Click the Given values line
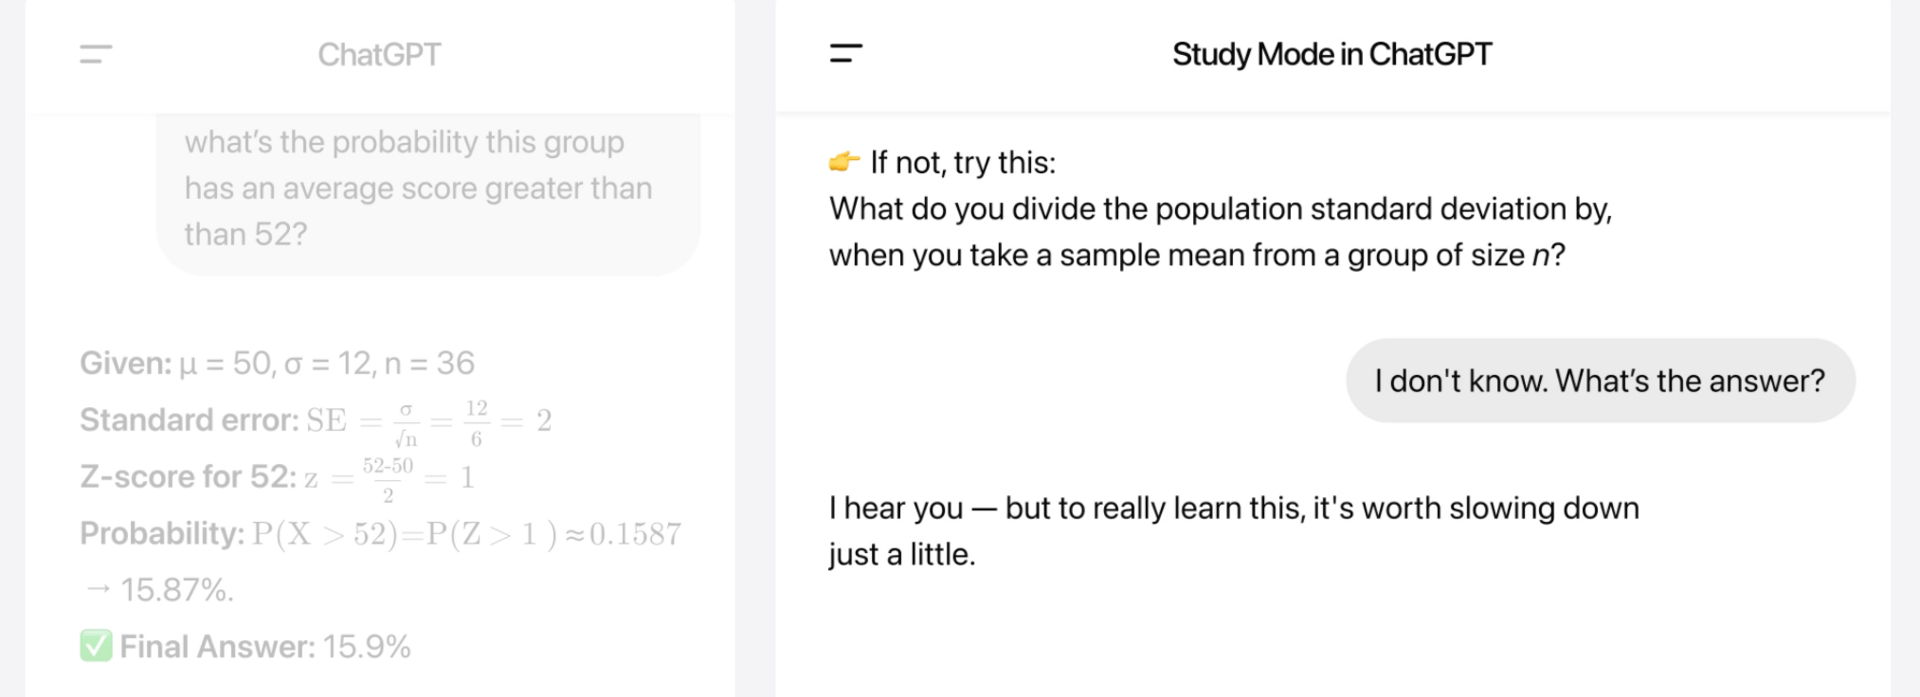 [x=277, y=363]
